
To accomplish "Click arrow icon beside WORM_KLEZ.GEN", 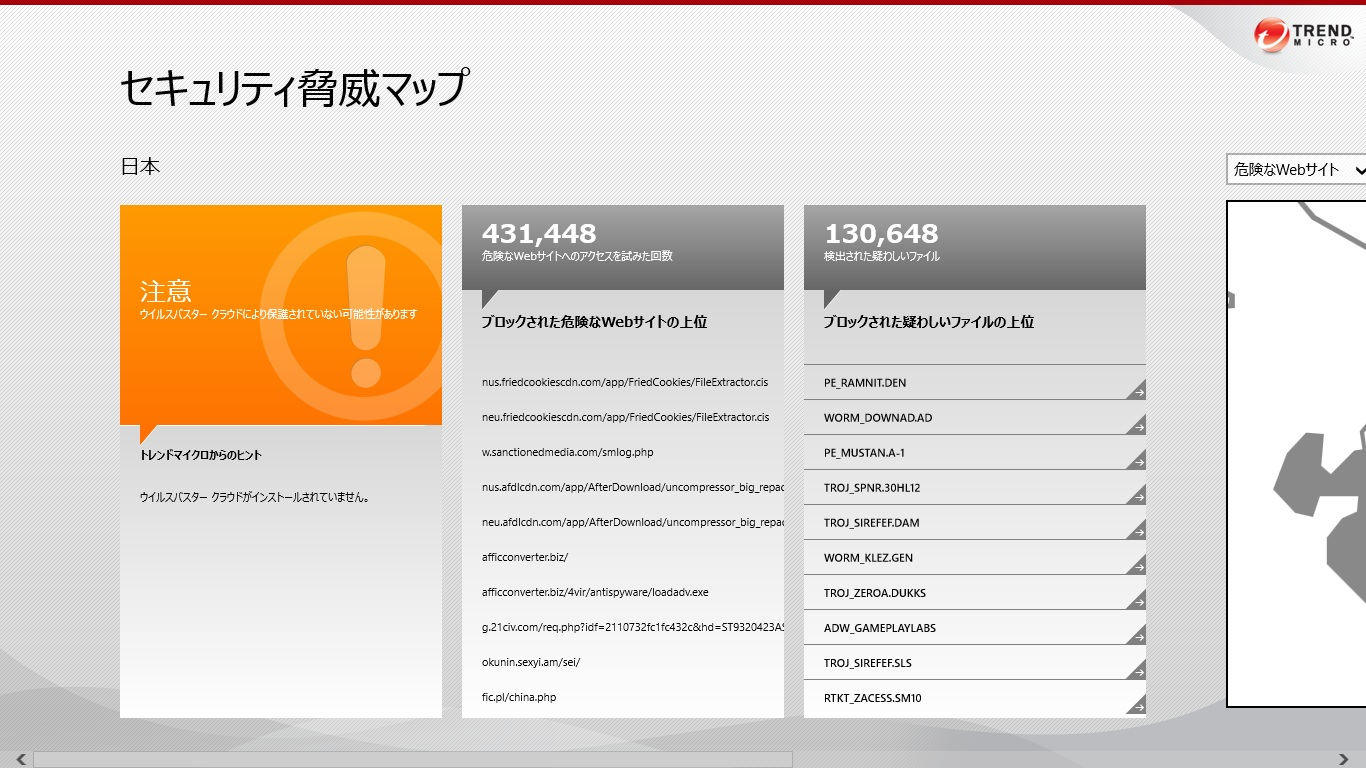I will pyautogui.click(x=1137, y=567).
